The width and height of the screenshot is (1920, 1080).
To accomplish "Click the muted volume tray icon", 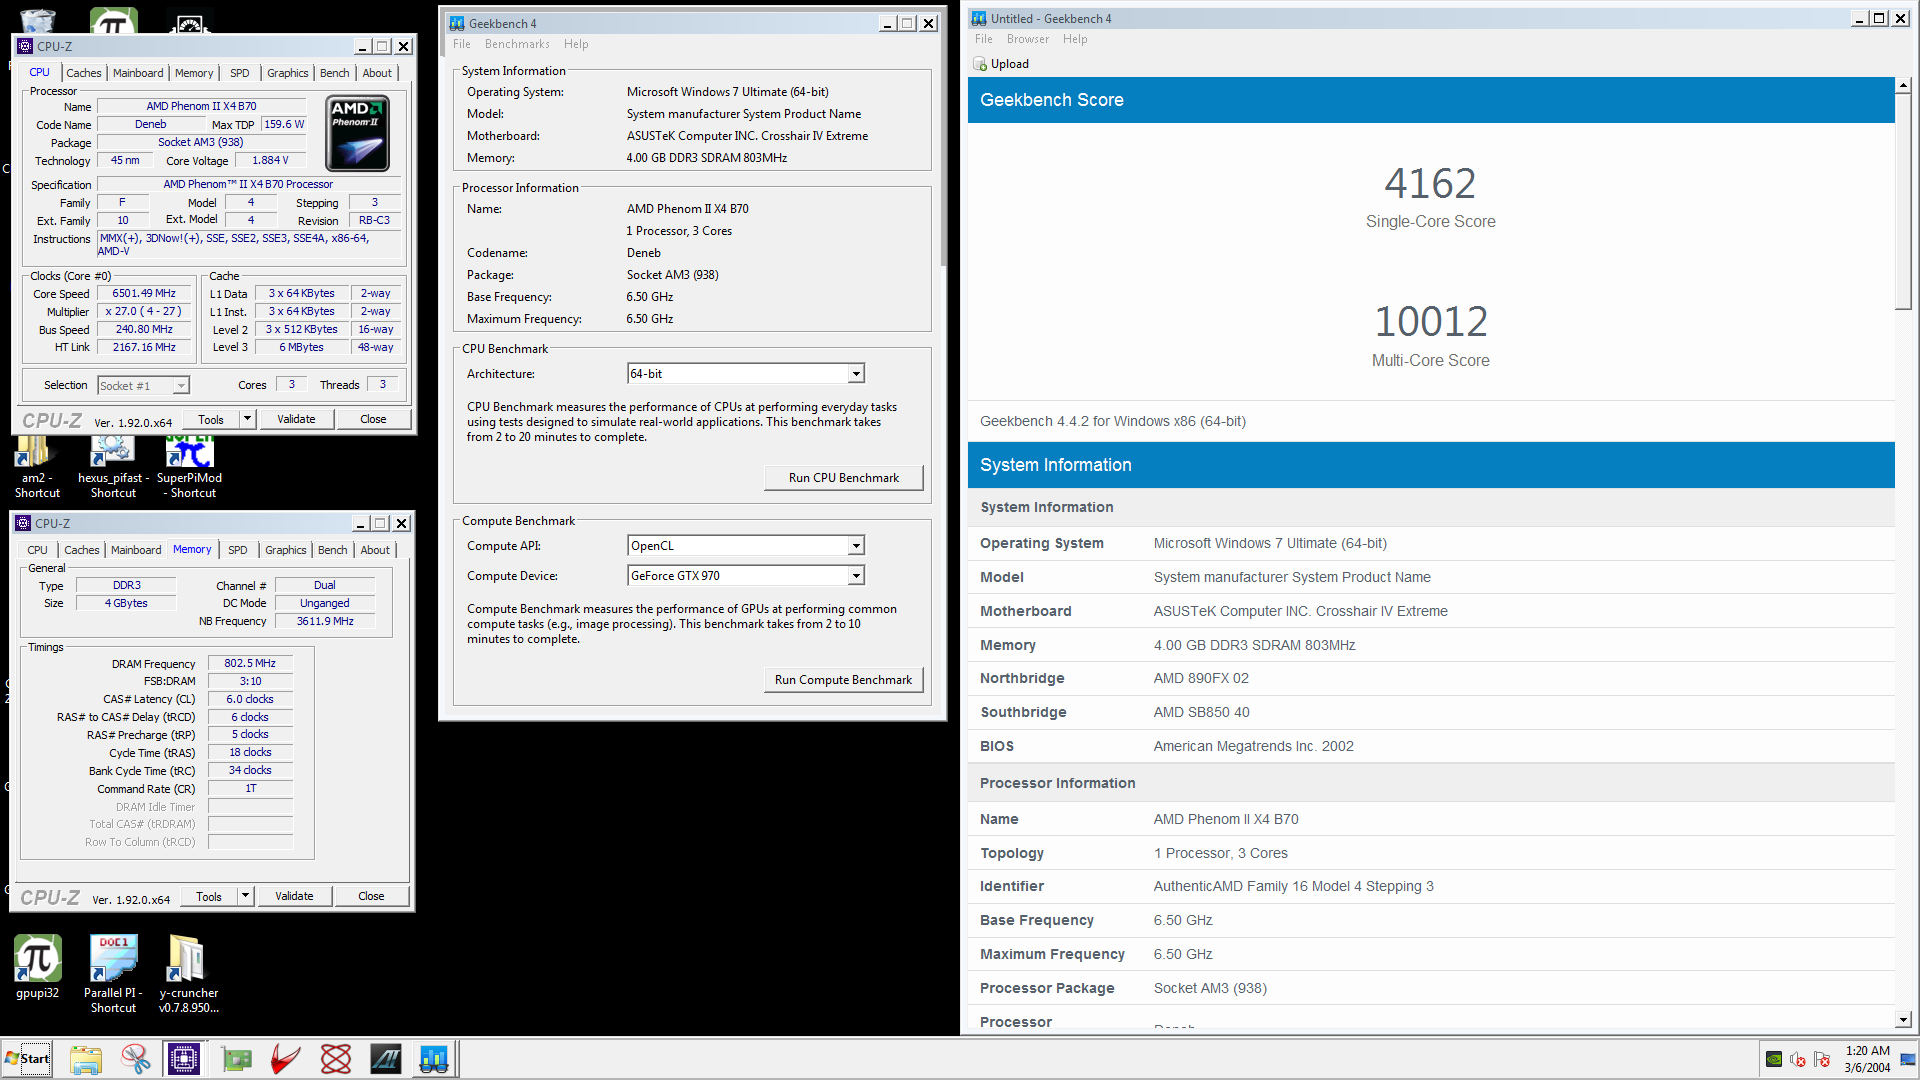I will click(1798, 1059).
